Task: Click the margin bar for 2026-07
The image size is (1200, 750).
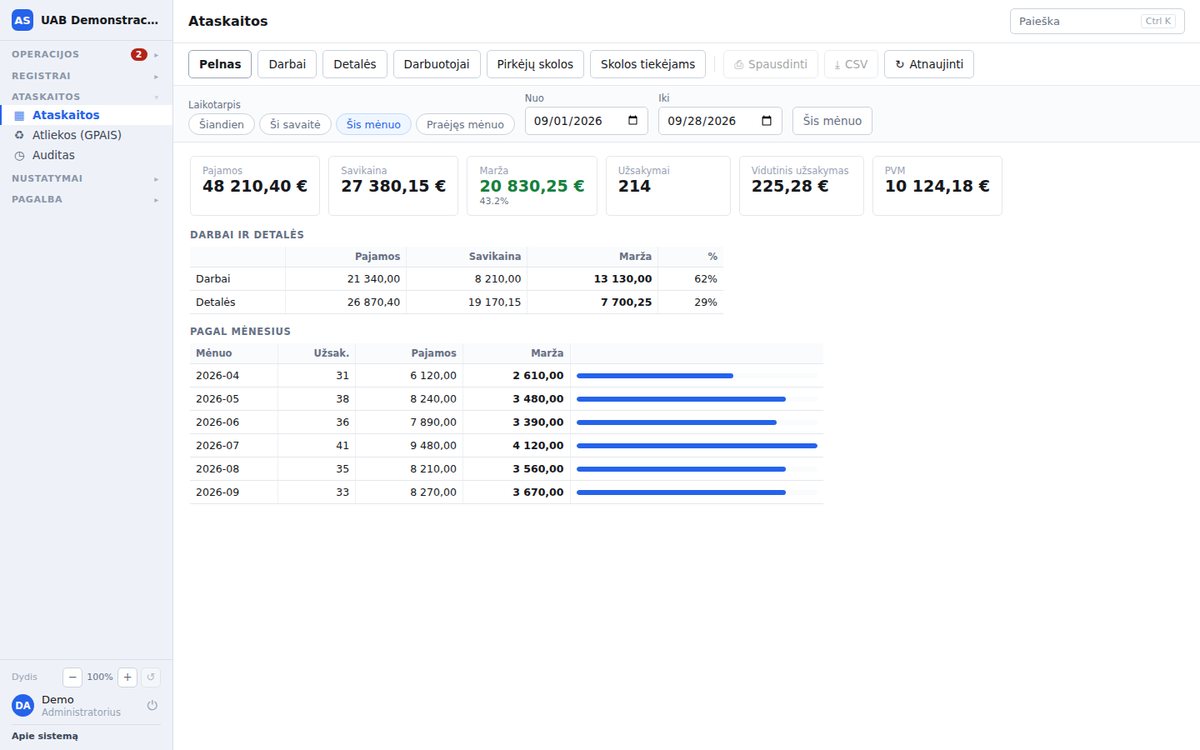Action: (697, 445)
